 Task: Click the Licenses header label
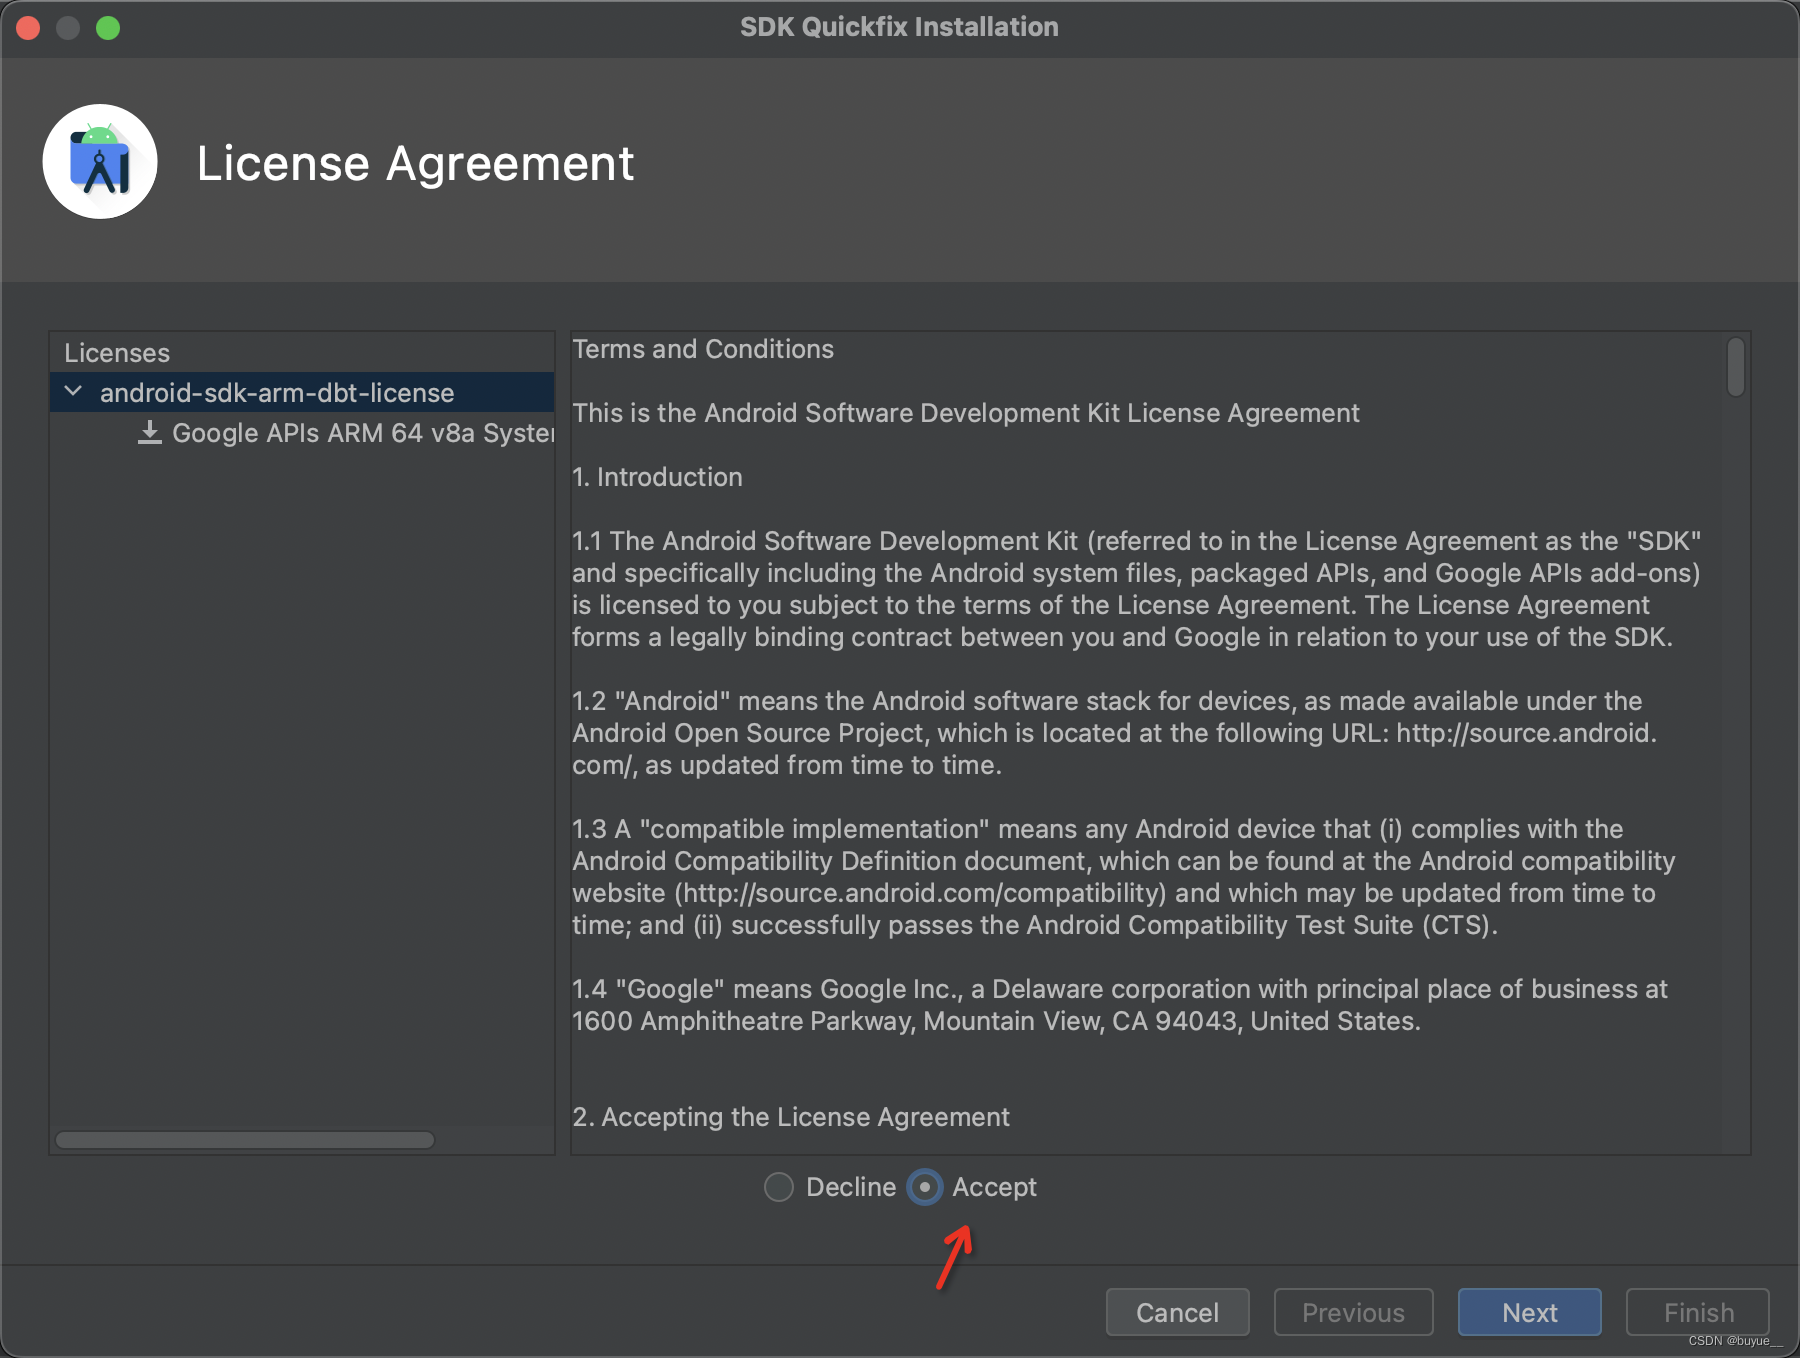pos(117,353)
